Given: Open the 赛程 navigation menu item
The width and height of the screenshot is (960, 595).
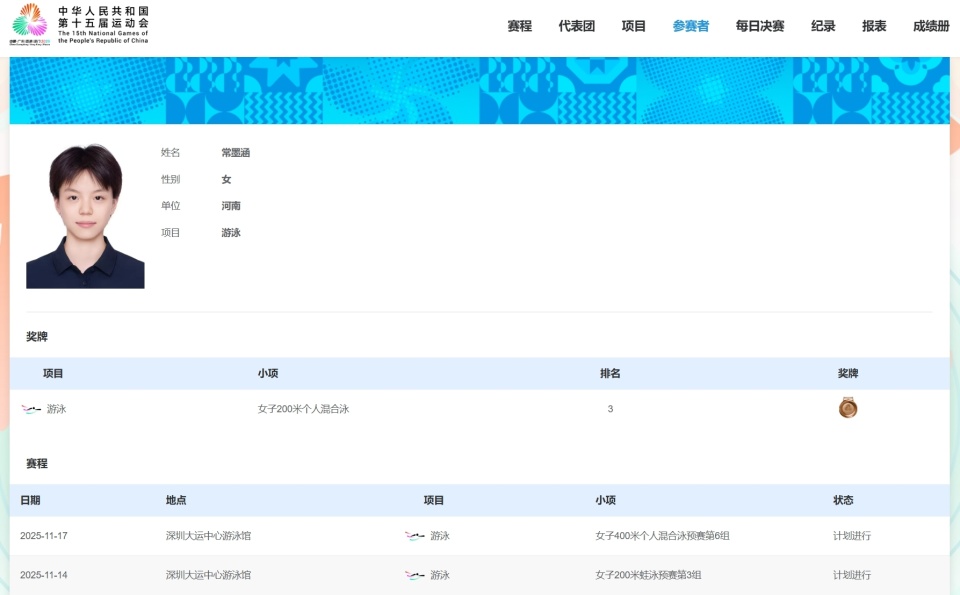Looking at the screenshot, I should (520, 26).
